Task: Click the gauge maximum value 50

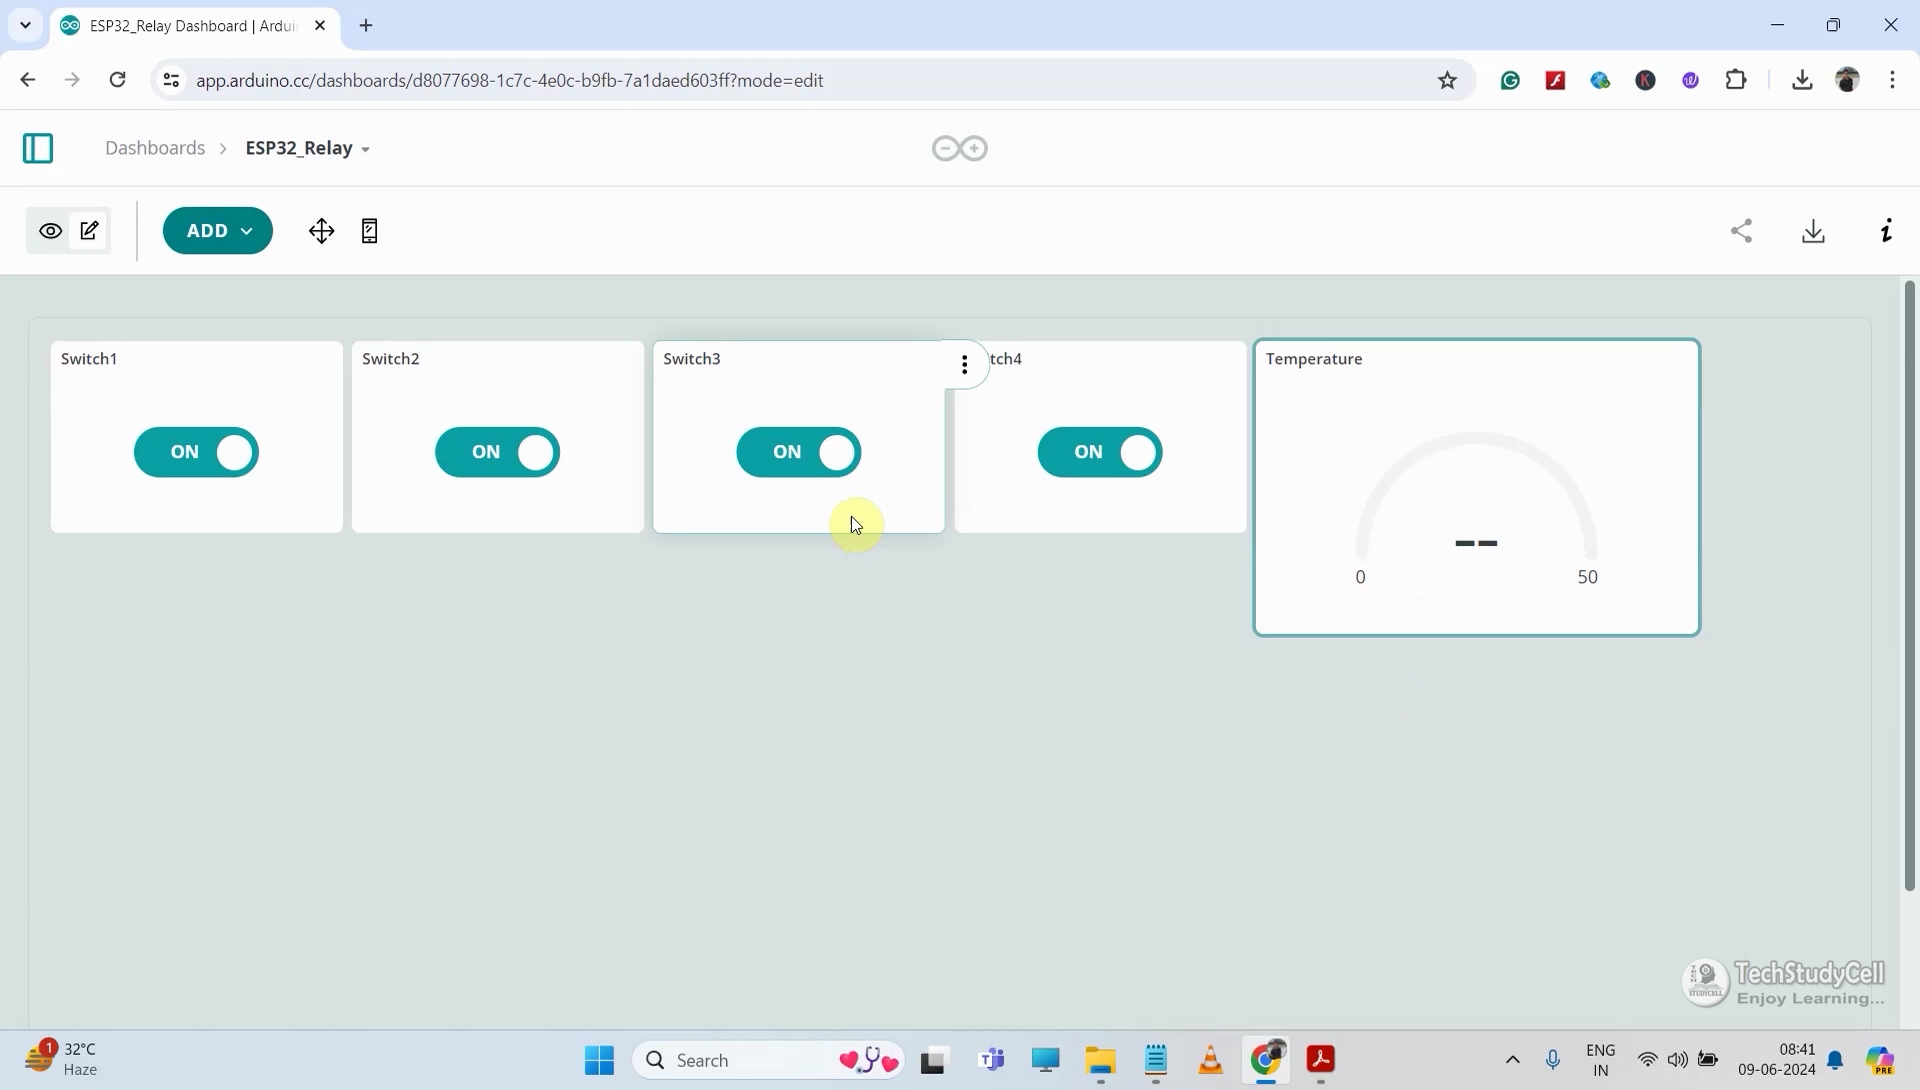Action: click(1588, 577)
